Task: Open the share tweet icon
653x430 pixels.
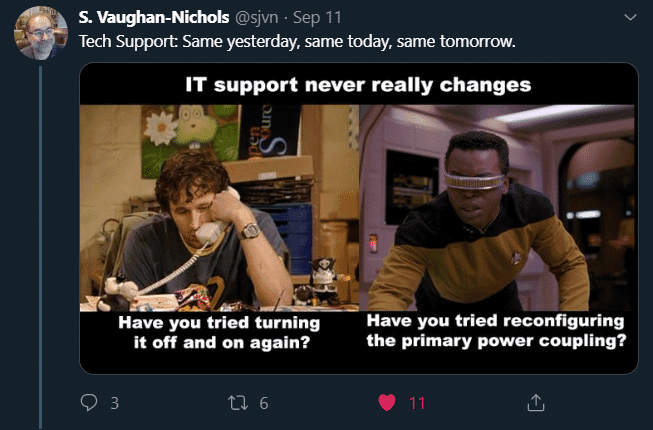Action: click(x=536, y=403)
